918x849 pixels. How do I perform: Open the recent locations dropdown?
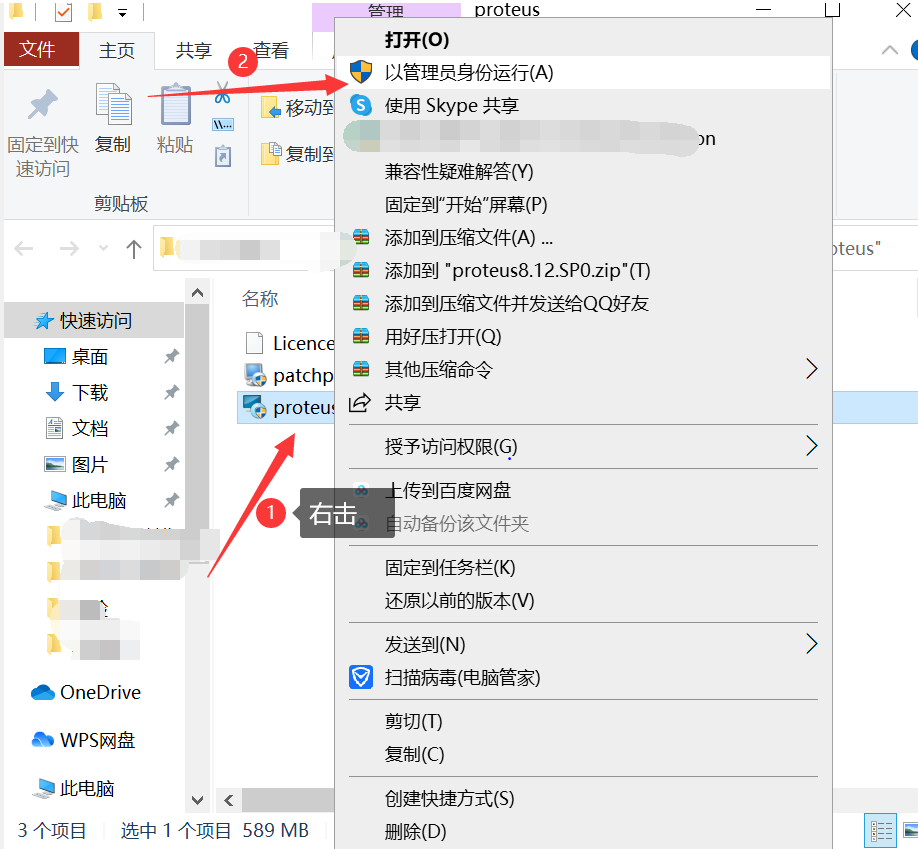pyautogui.click(x=104, y=248)
